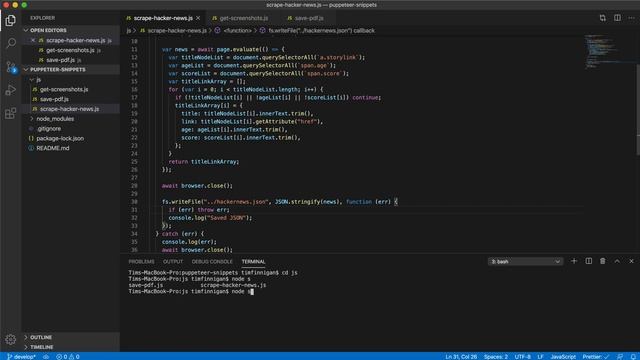Open notifications bell in status bar
640x360 pixels.
[633, 357]
